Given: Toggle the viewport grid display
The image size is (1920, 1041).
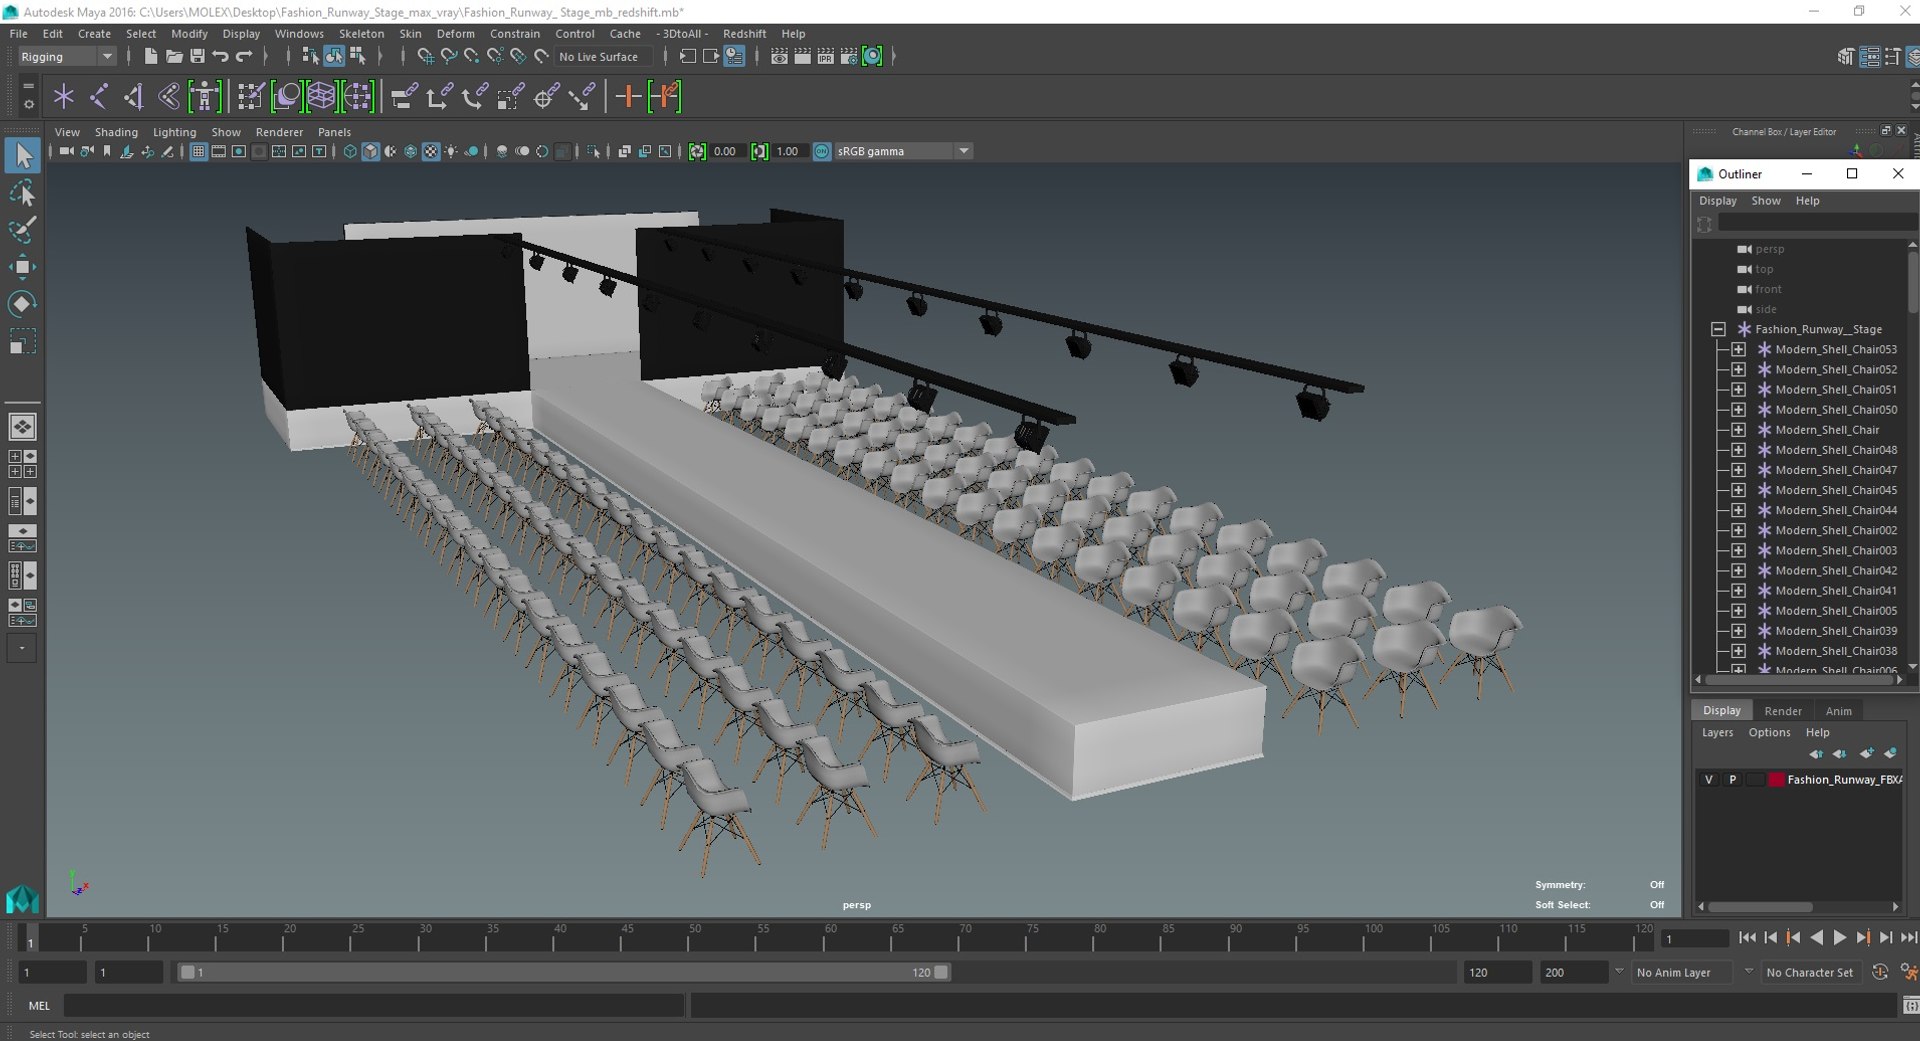Looking at the screenshot, I should coord(198,152).
